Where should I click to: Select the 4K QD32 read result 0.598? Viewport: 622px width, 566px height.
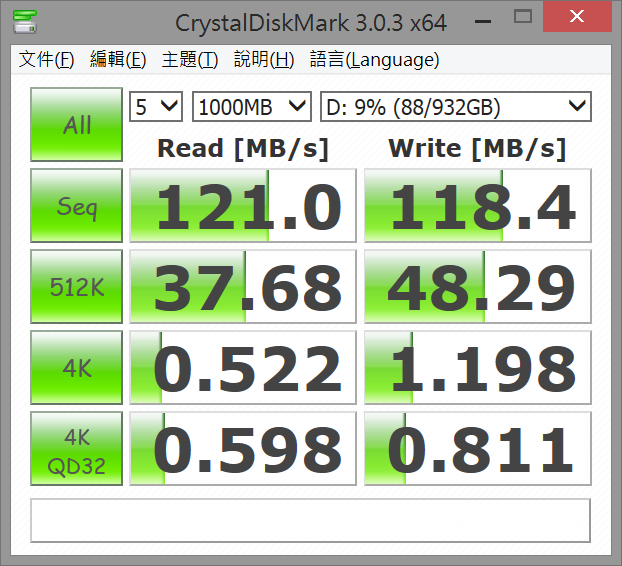(243, 448)
